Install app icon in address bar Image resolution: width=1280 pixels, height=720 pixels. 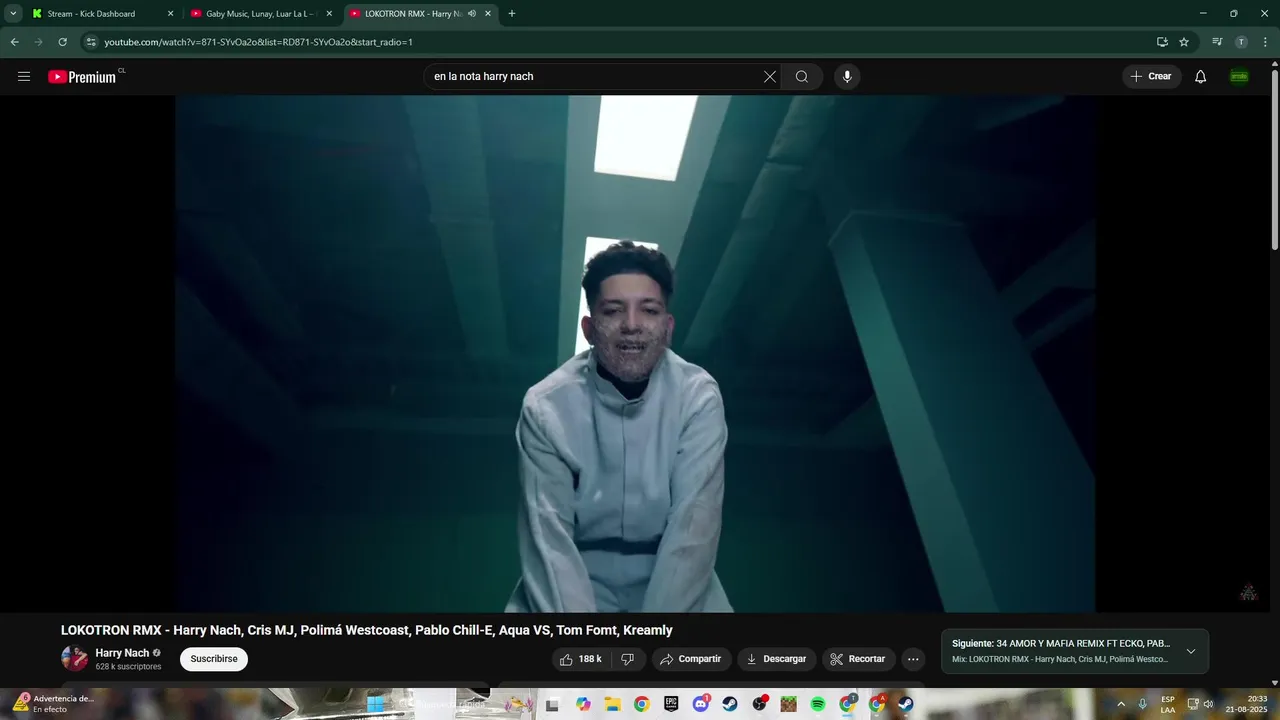tap(1162, 42)
